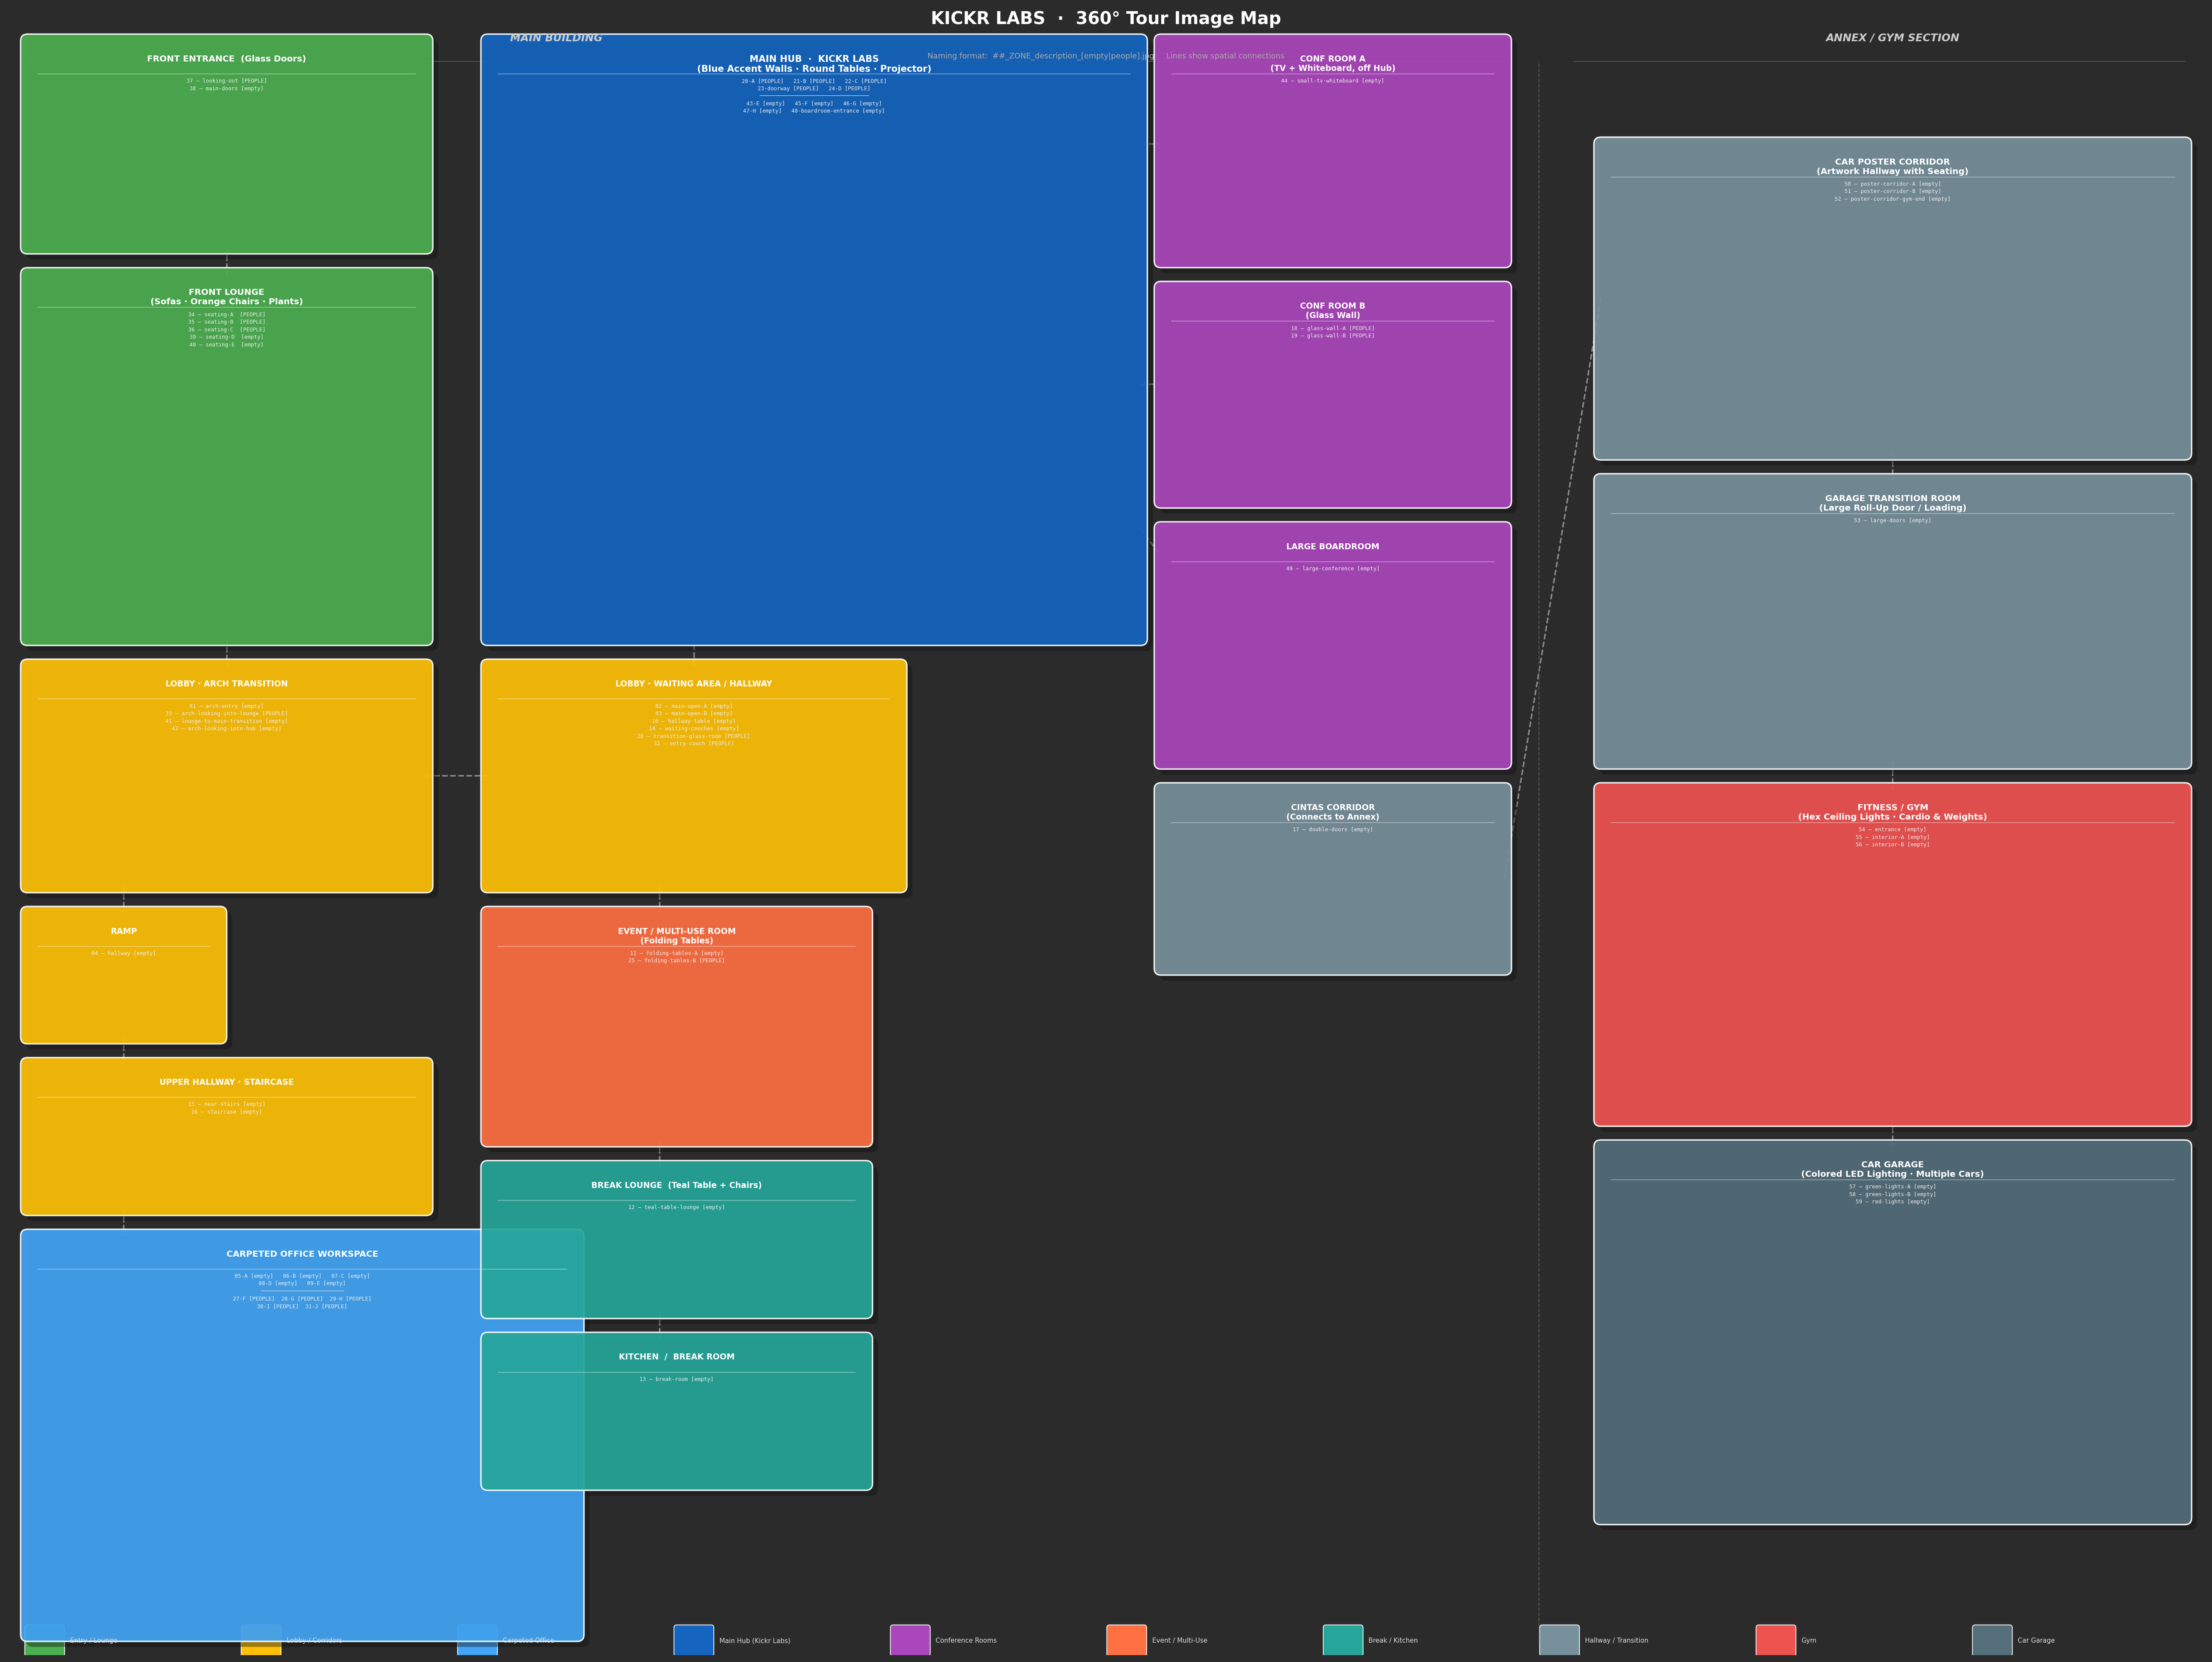This screenshot has width=2212, height=1662.
Task: Click the '48-boardroom-entrance [empty]' entry
Action: click(x=838, y=111)
